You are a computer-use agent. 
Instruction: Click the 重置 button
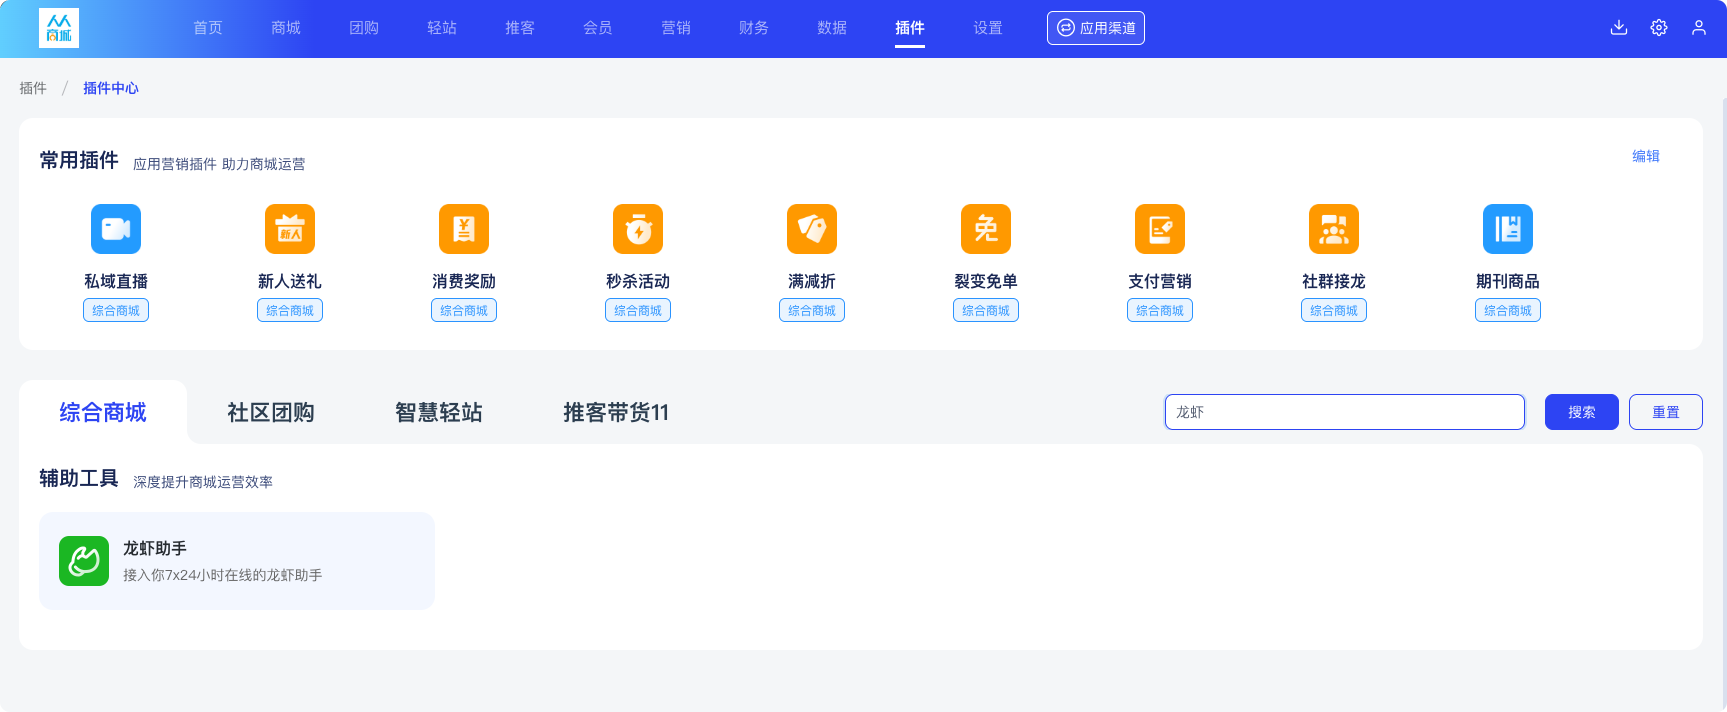1666,412
